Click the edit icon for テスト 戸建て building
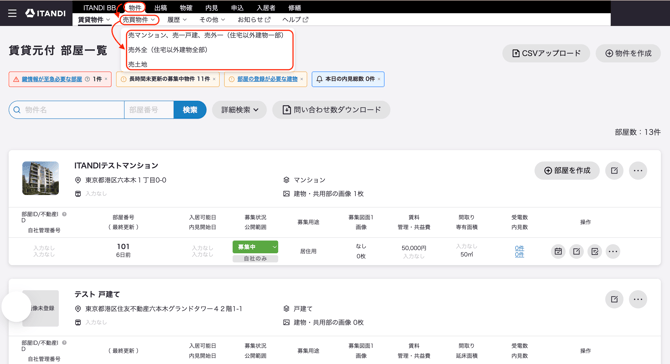This screenshot has width=670, height=364. (614, 299)
